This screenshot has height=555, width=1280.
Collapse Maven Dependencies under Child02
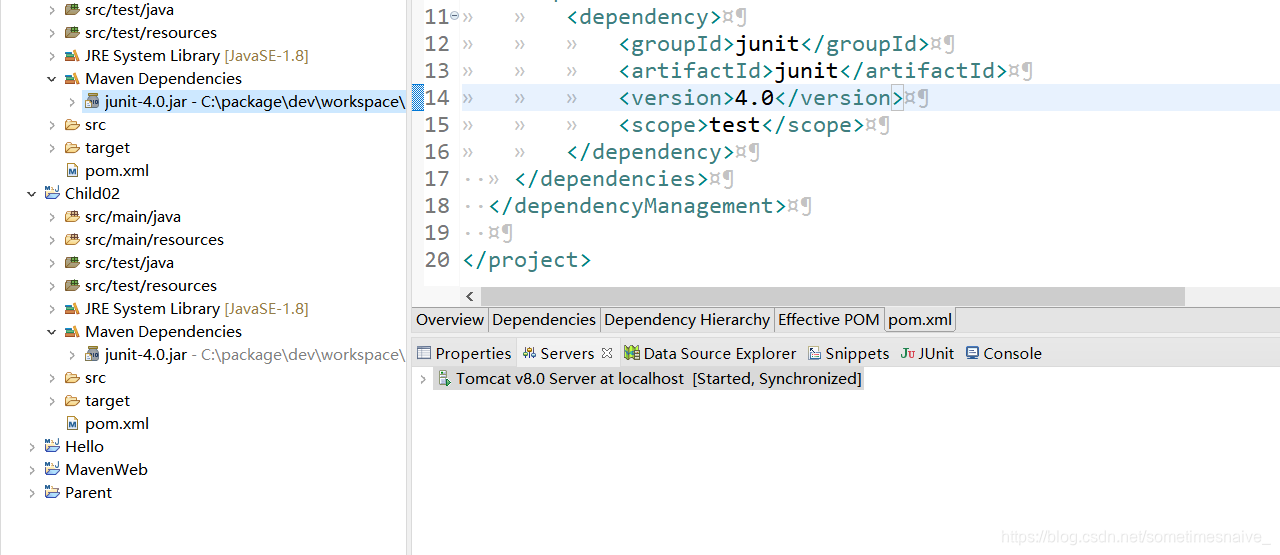pos(52,331)
